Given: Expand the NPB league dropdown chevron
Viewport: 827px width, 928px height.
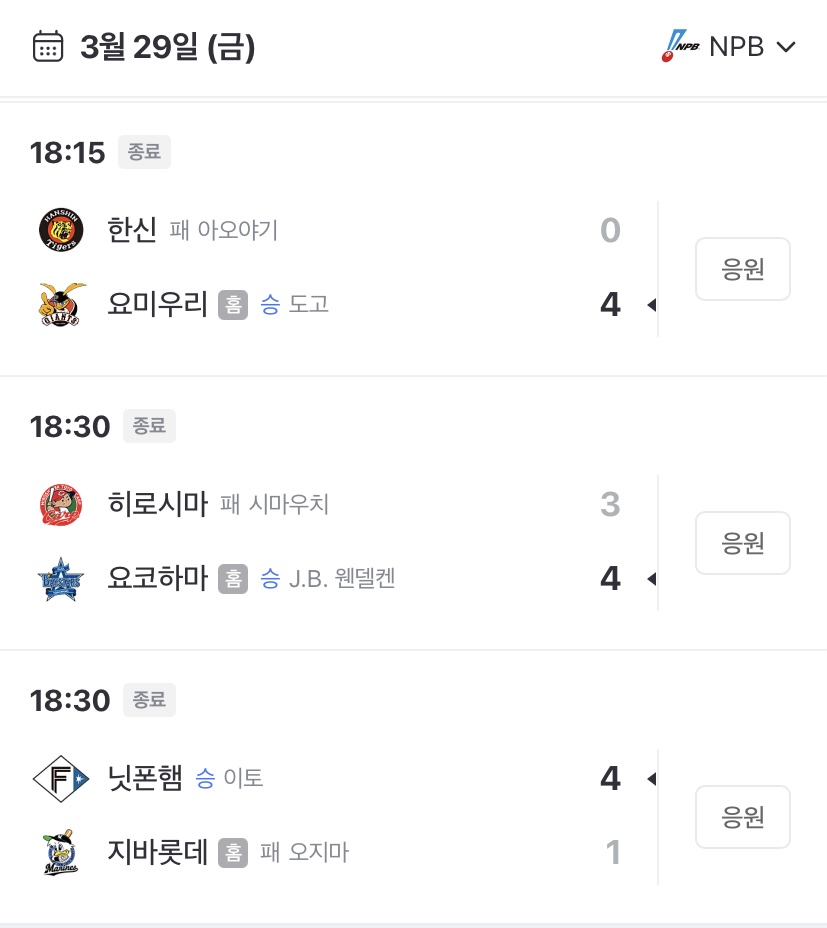Looking at the screenshot, I should [785, 47].
